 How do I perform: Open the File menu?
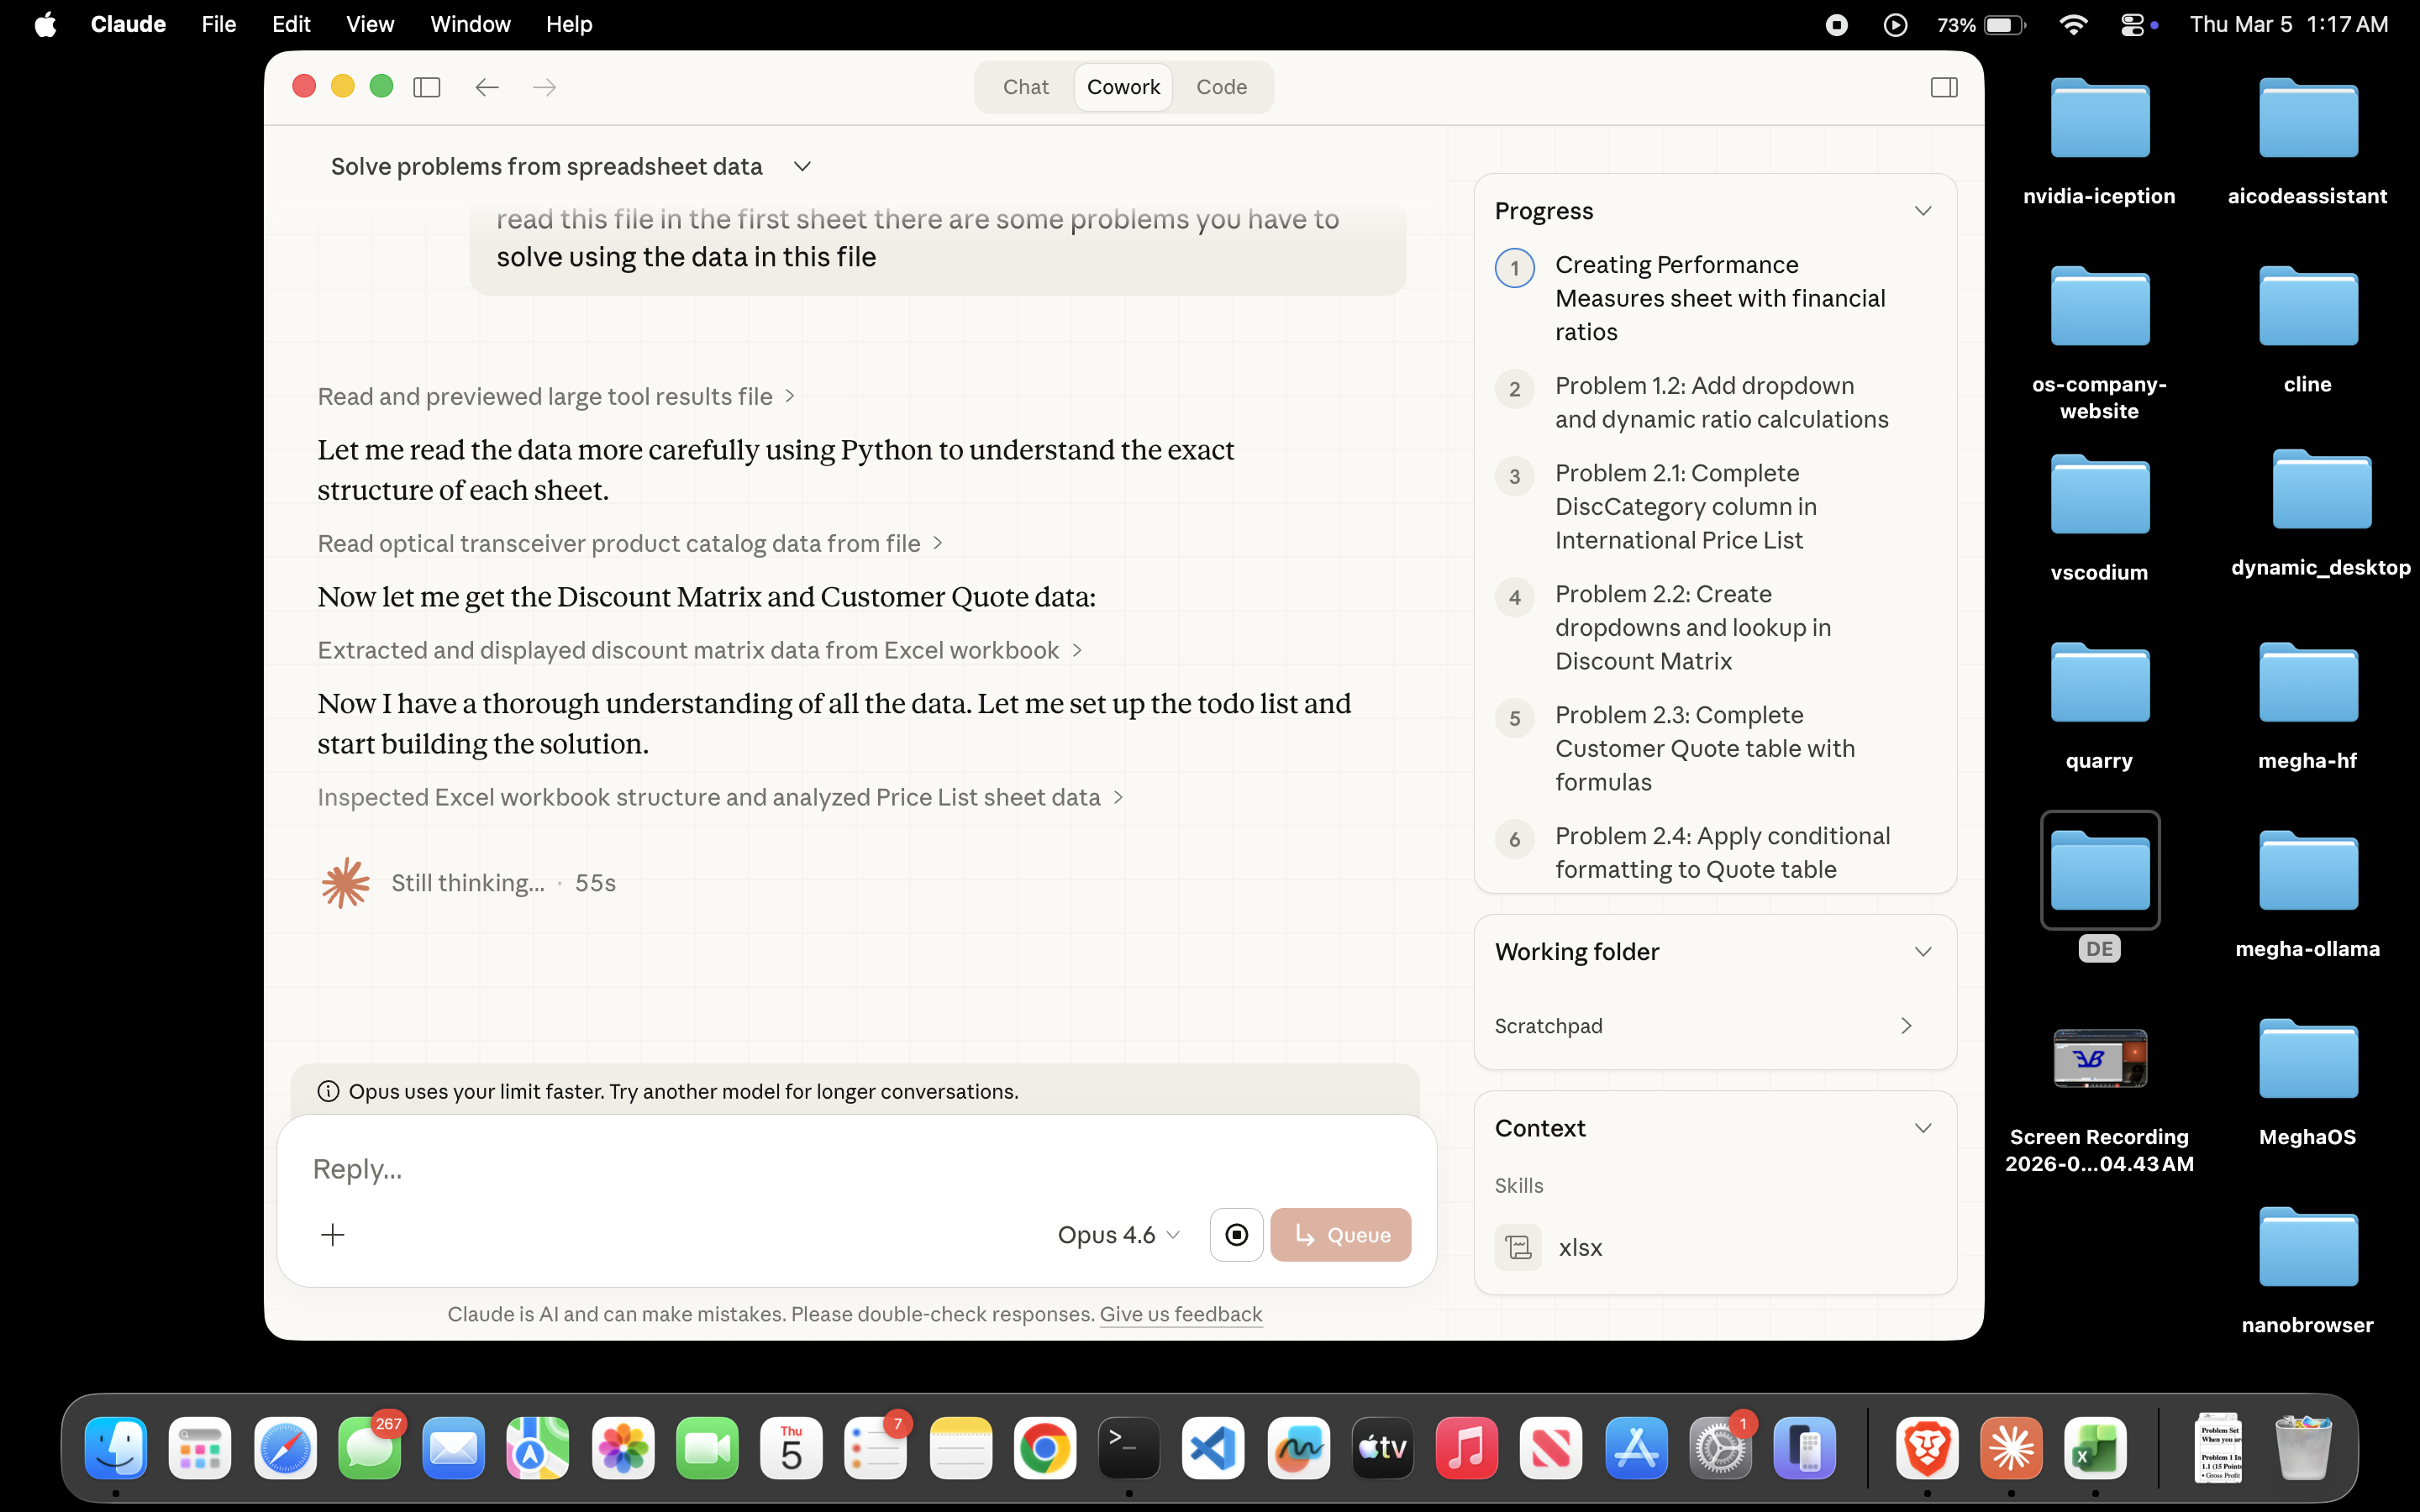[218, 24]
